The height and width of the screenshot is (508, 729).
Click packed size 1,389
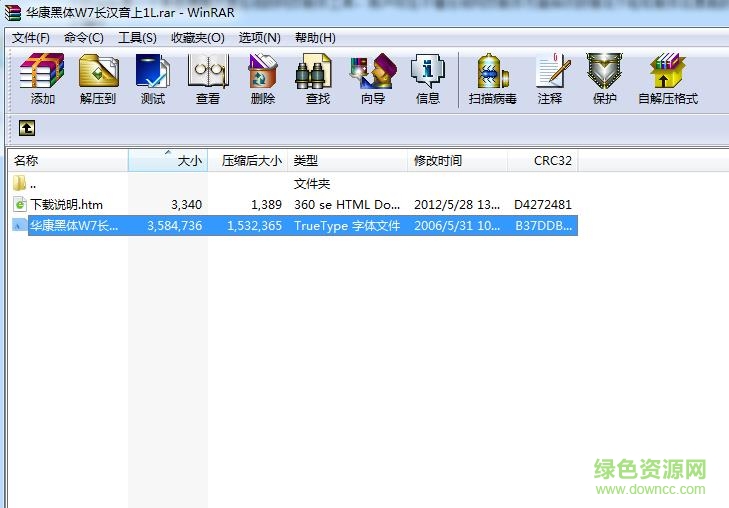click(266, 205)
